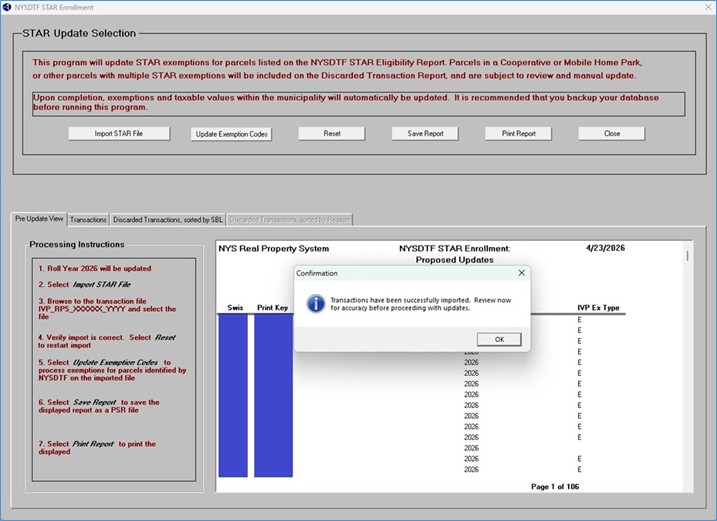The image size is (717, 521).
Task: Click the Close button in STAR Update Selection
Action: (612, 134)
